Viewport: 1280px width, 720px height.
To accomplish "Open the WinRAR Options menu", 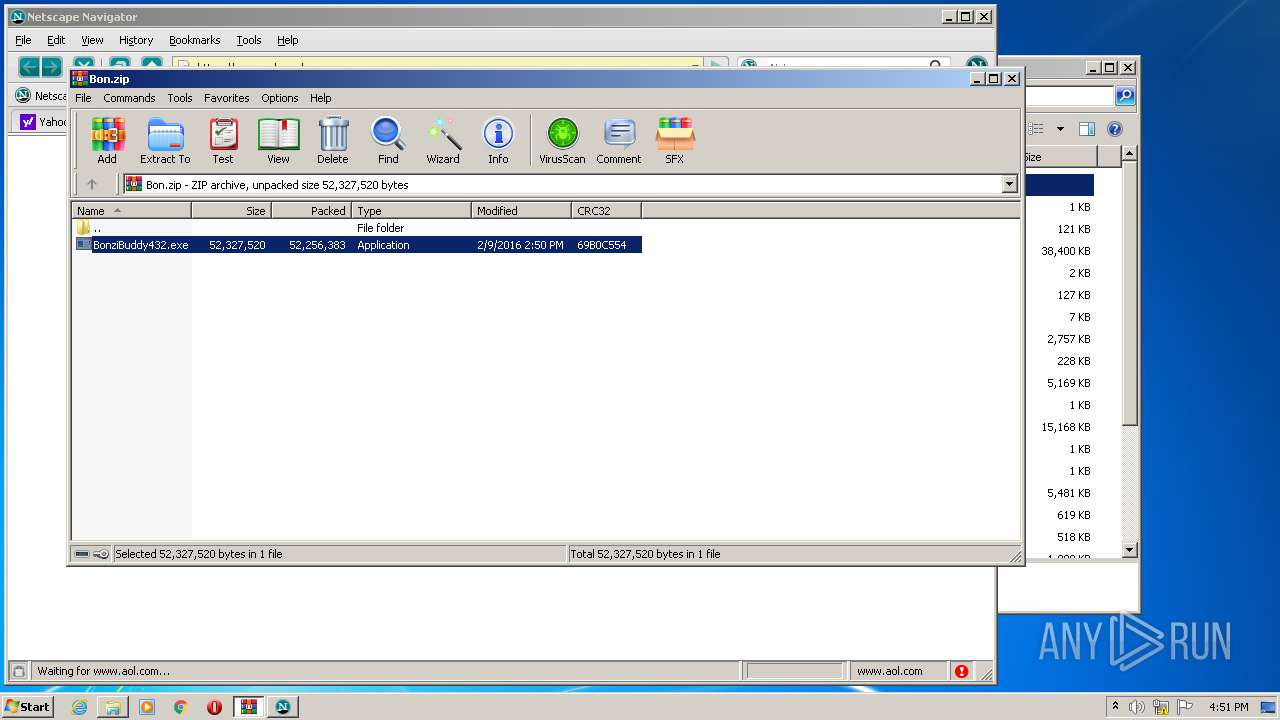I will pyautogui.click(x=280, y=98).
